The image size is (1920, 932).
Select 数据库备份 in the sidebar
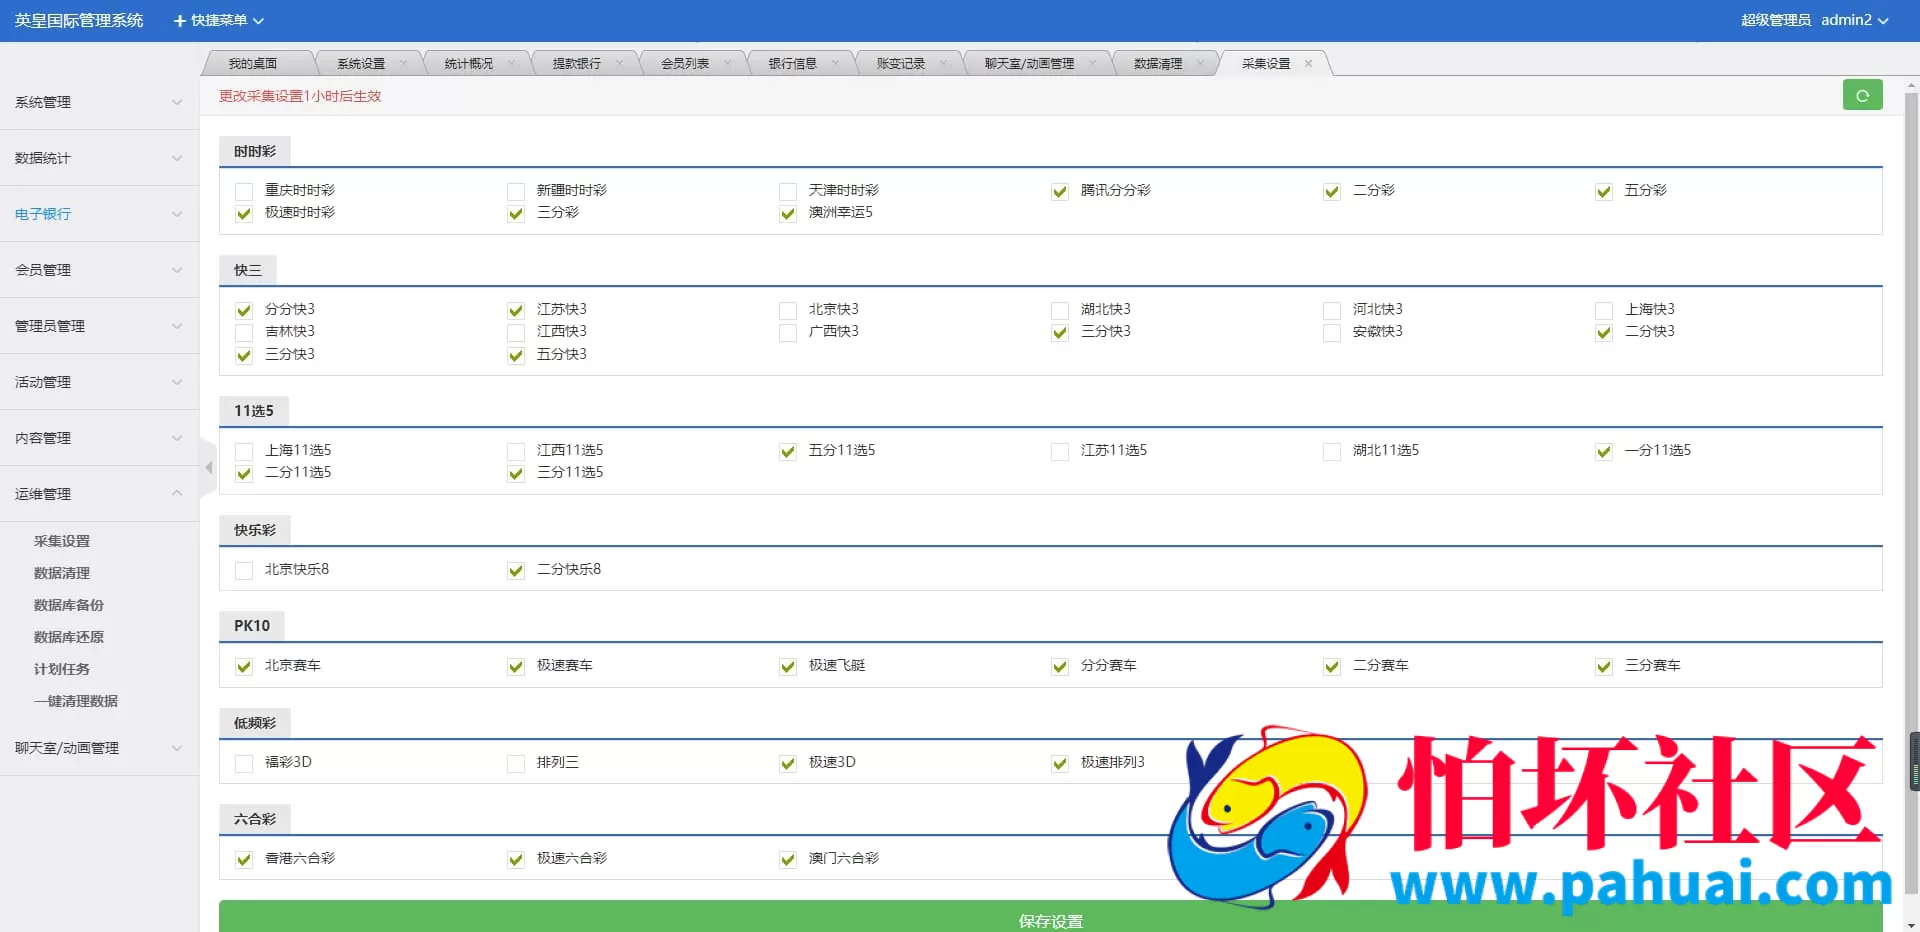point(68,604)
